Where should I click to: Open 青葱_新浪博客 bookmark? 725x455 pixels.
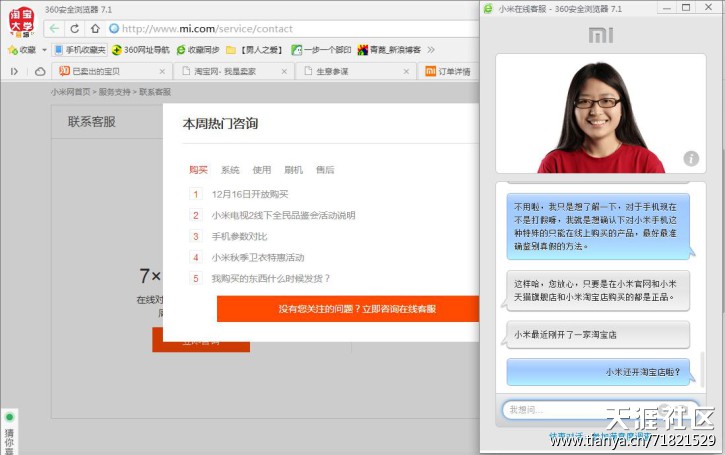coord(389,50)
